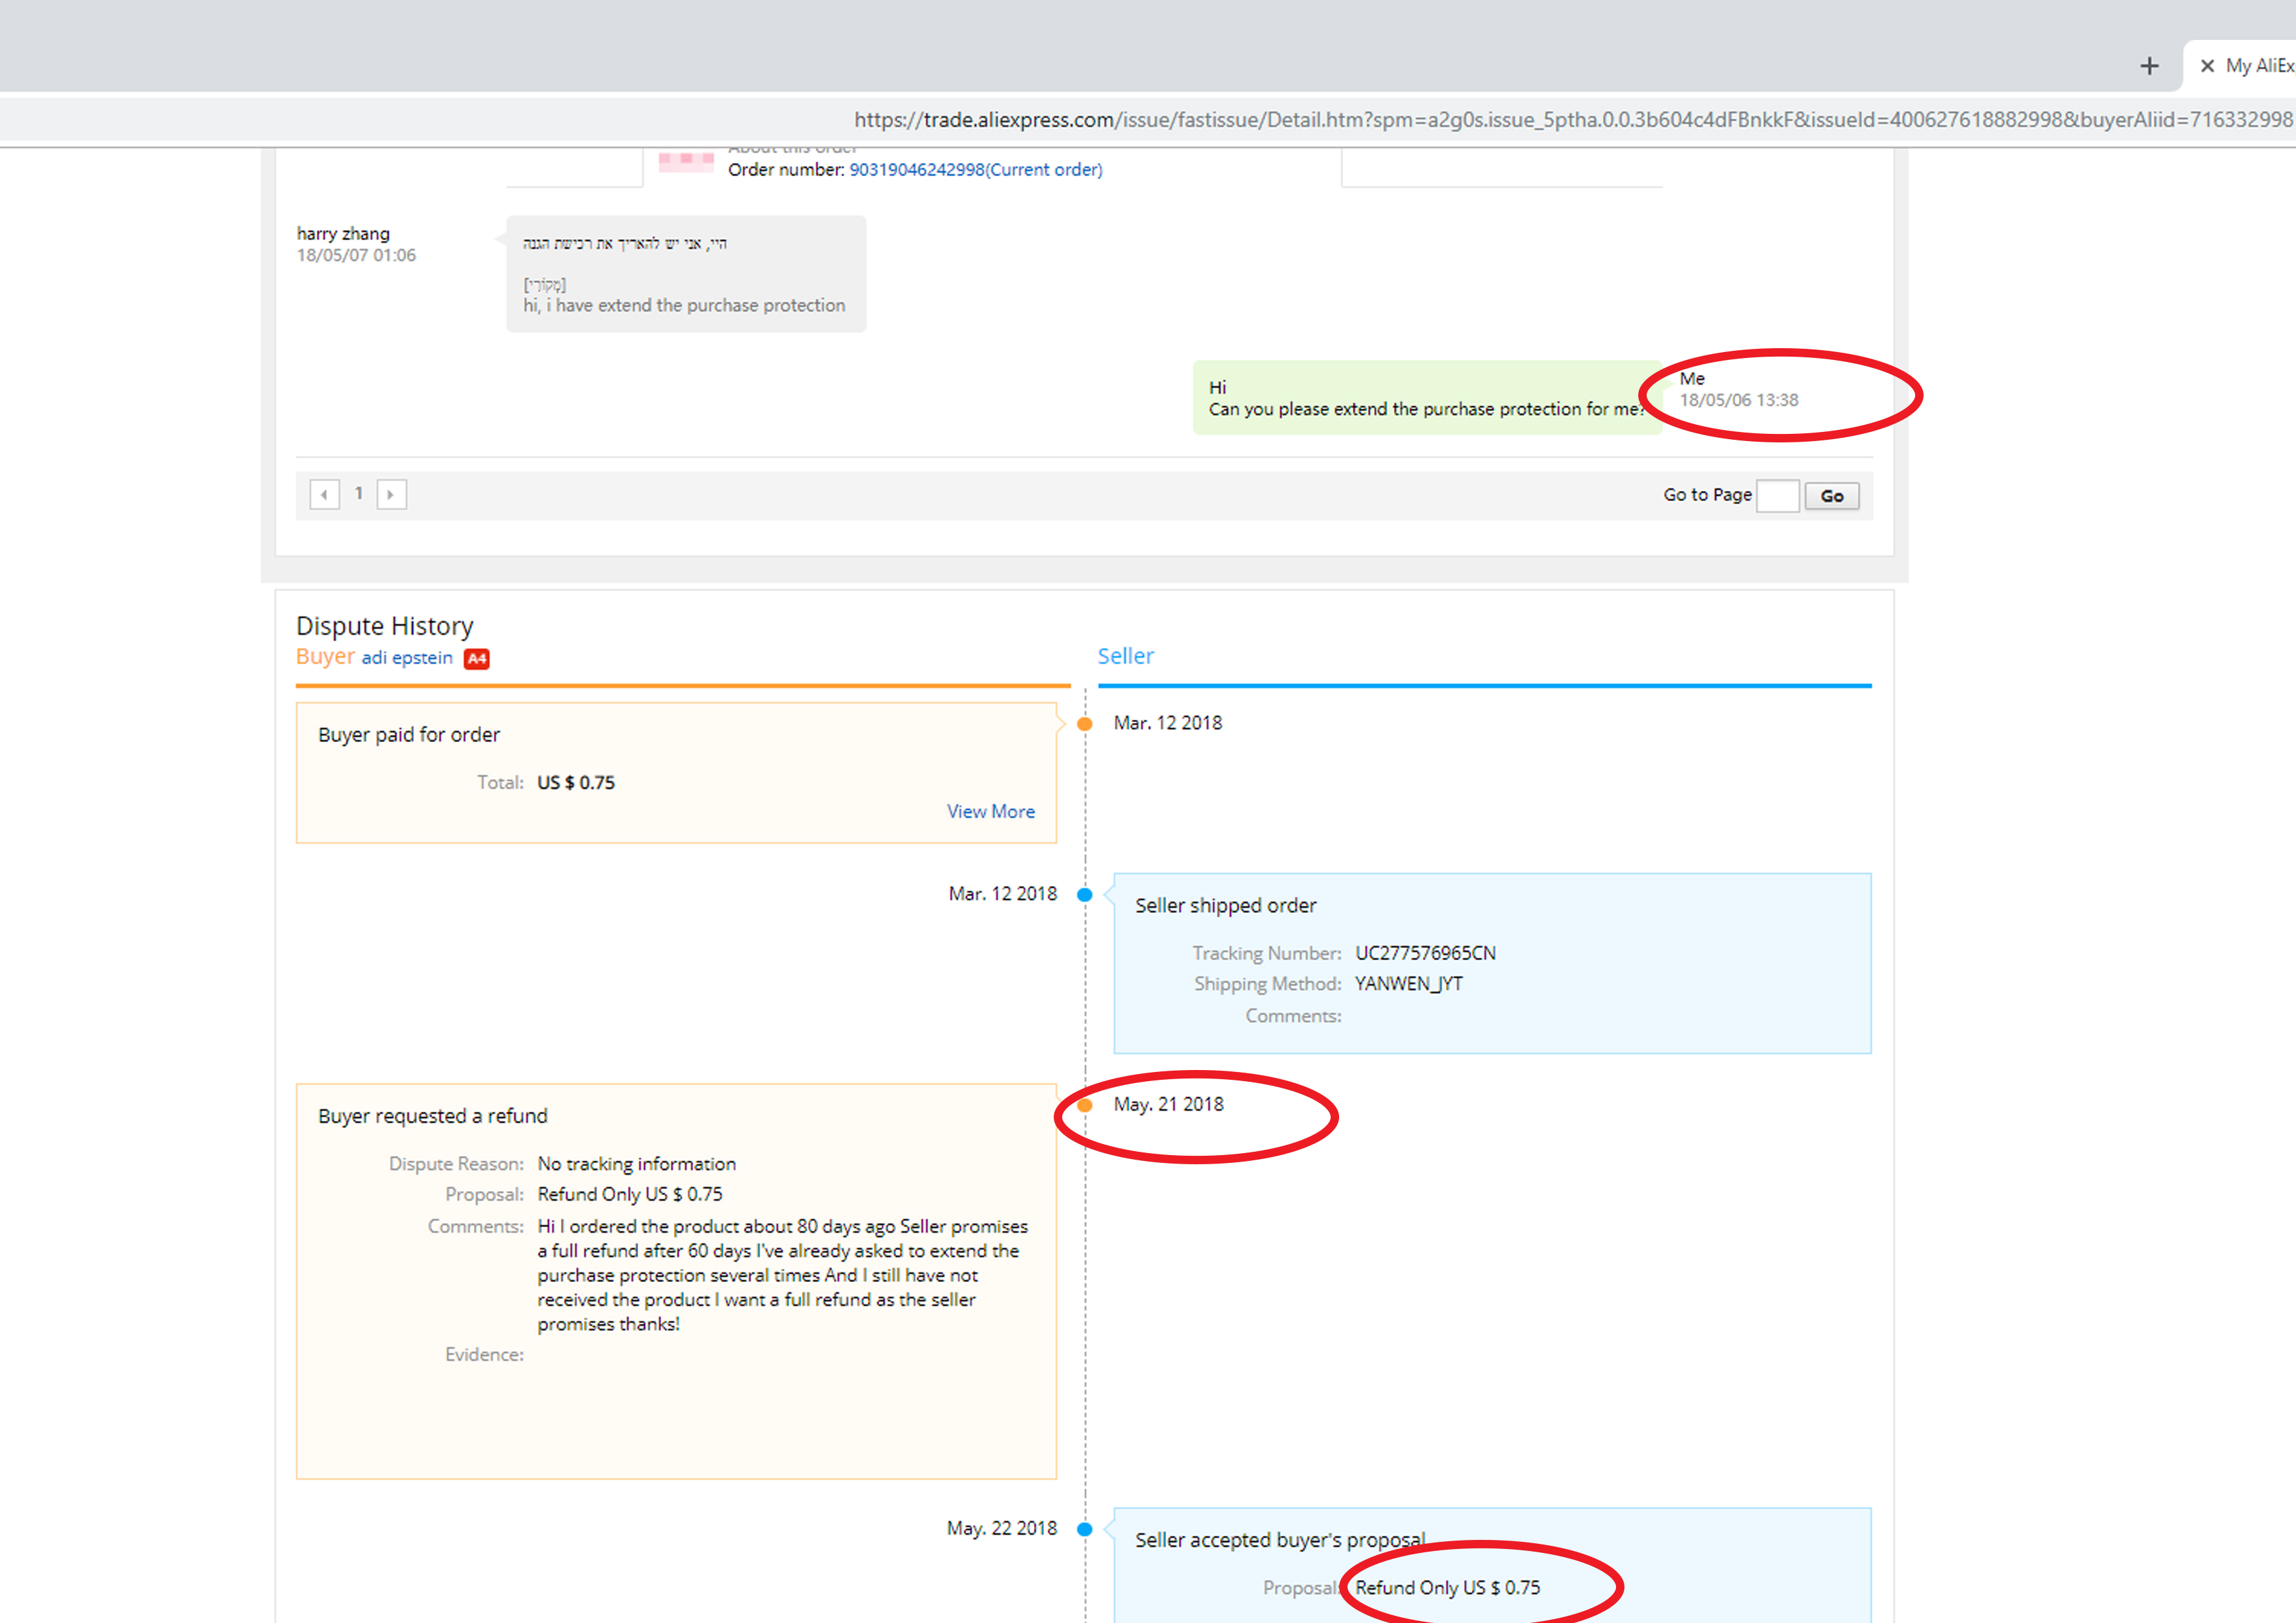This screenshot has height=1623, width=2296.
Task: Select page 1 in pagination
Action: coord(358,494)
